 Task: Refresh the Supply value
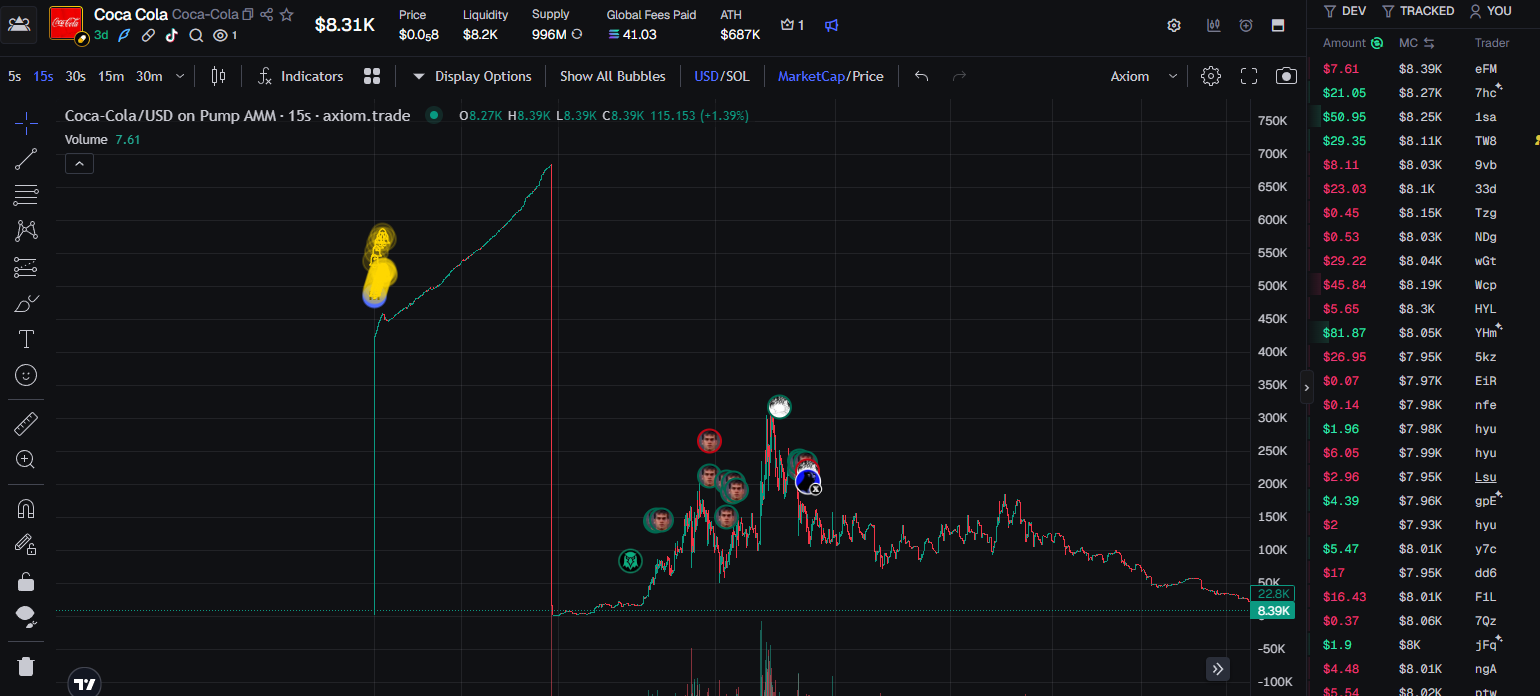coord(577,34)
